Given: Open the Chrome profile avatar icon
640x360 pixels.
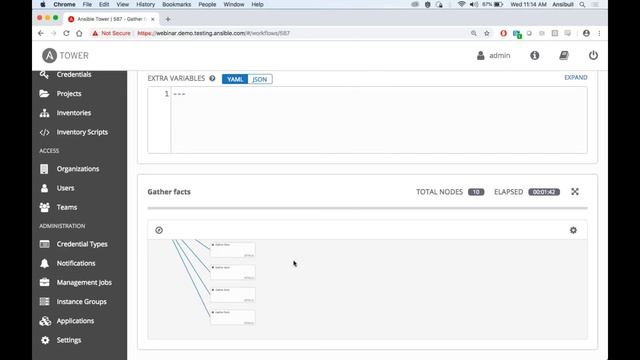Looking at the screenshot, I should click(586, 33).
